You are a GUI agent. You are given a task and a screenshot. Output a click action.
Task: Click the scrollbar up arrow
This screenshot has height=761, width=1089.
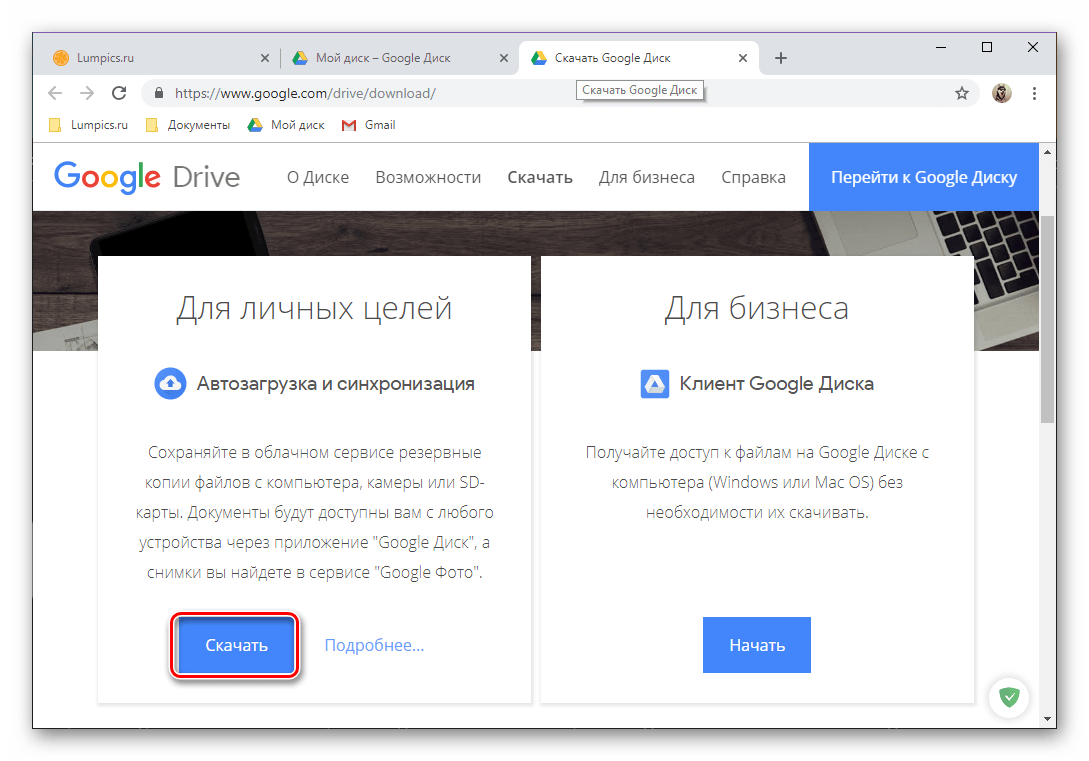(1047, 151)
